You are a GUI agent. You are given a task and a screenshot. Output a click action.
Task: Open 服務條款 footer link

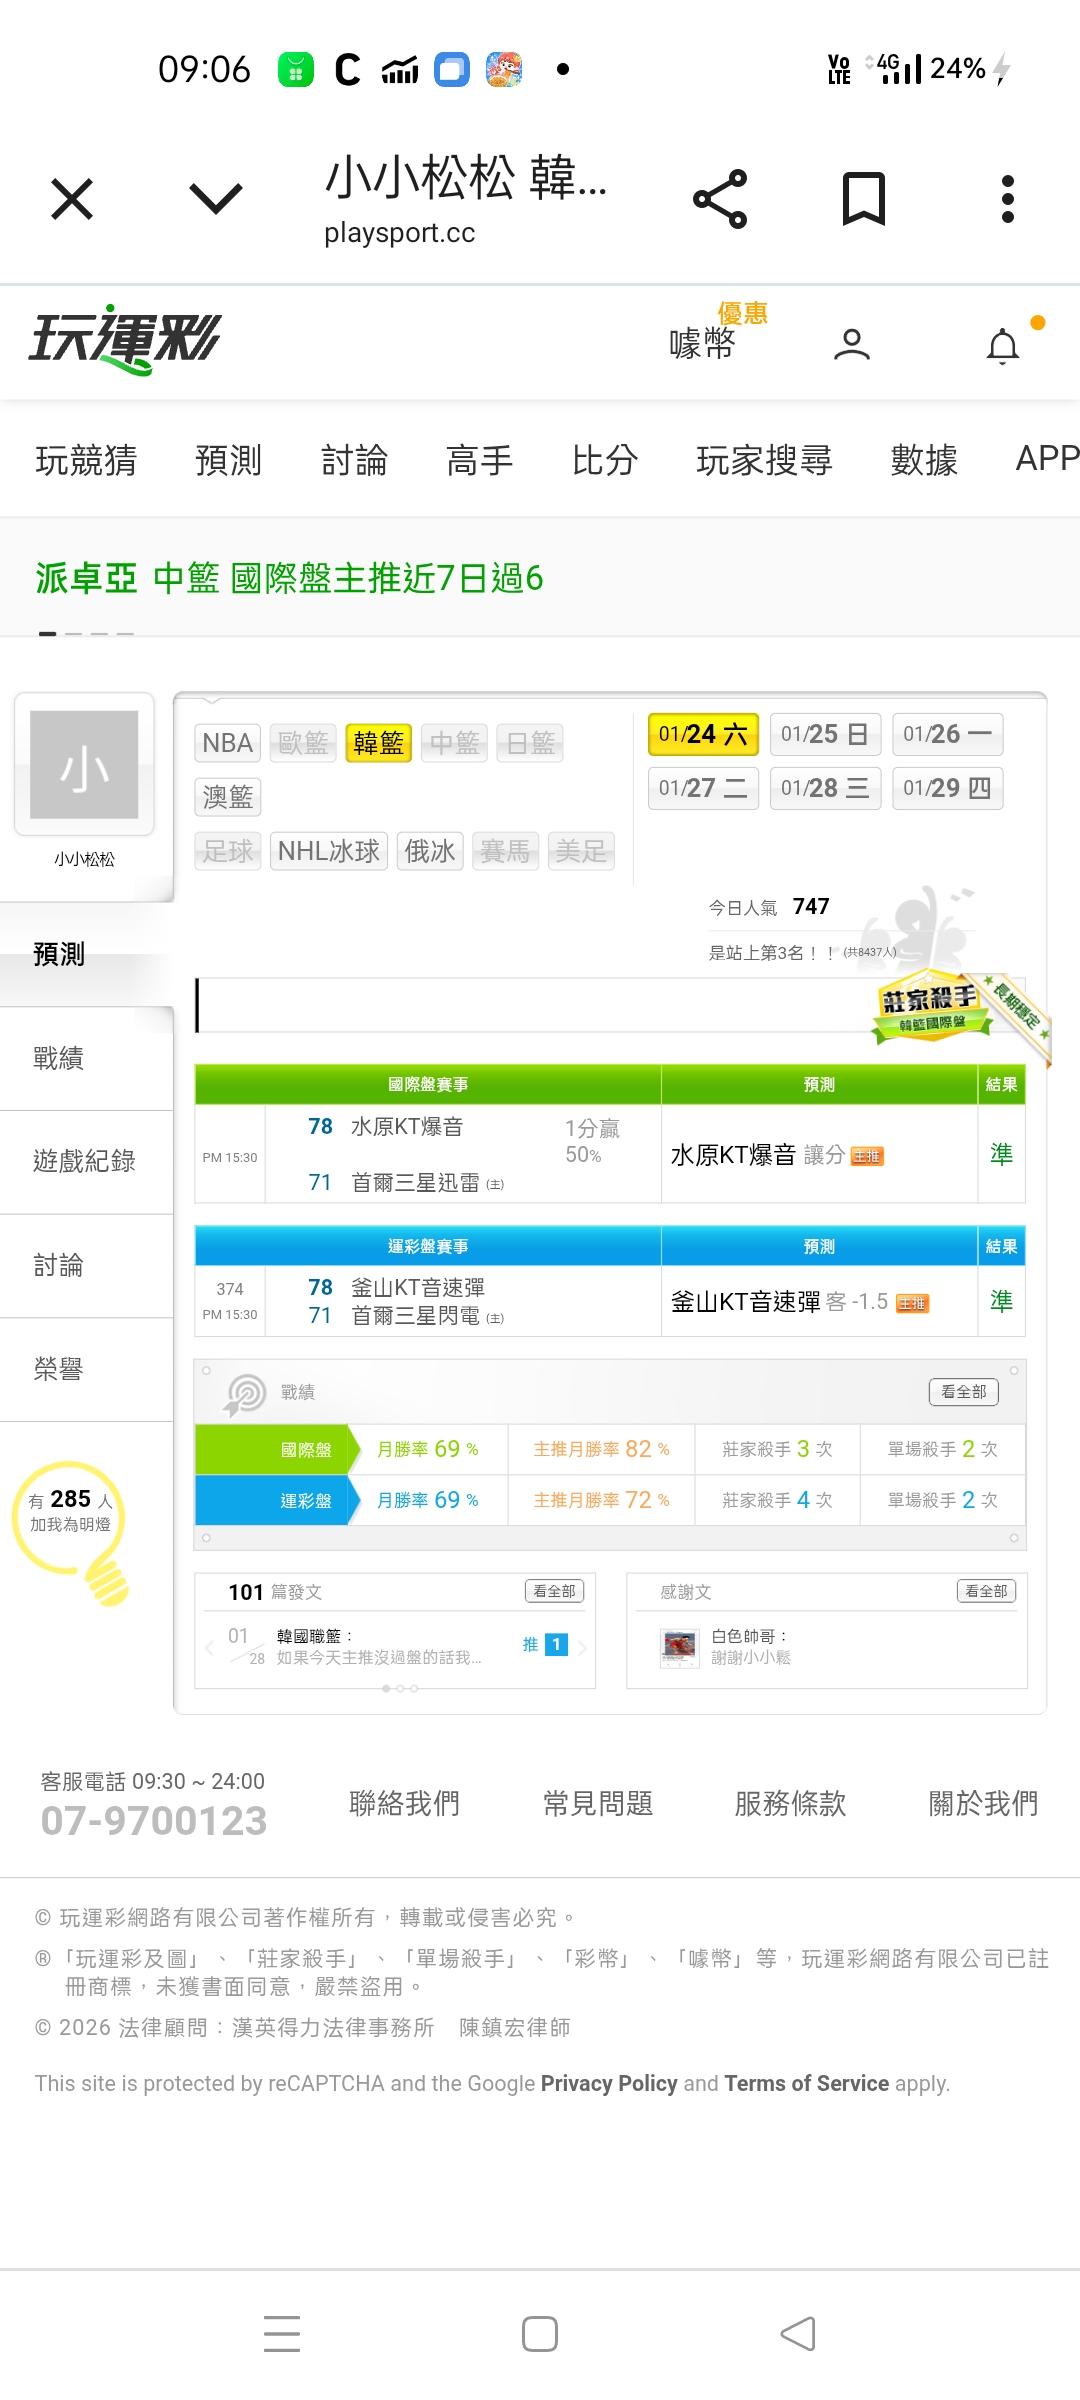[791, 1804]
